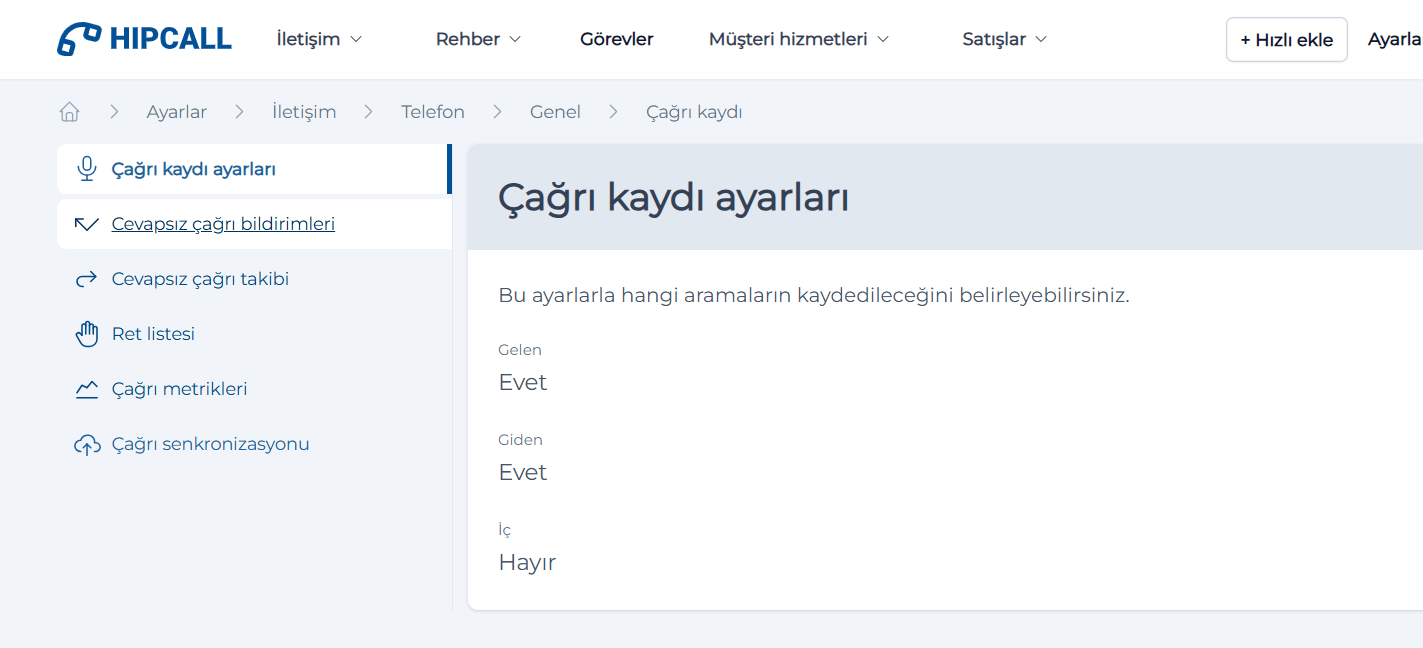This screenshot has width=1423, height=648.
Task: Navigate to Telefon breadcrumb link
Action: [x=433, y=112]
